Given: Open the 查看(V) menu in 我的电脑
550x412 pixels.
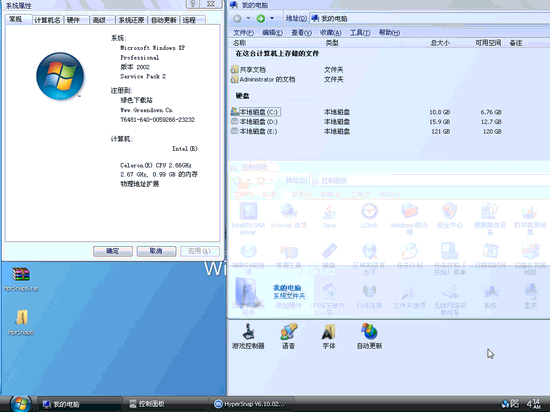Looking at the screenshot, I should [x=302, y=33].
